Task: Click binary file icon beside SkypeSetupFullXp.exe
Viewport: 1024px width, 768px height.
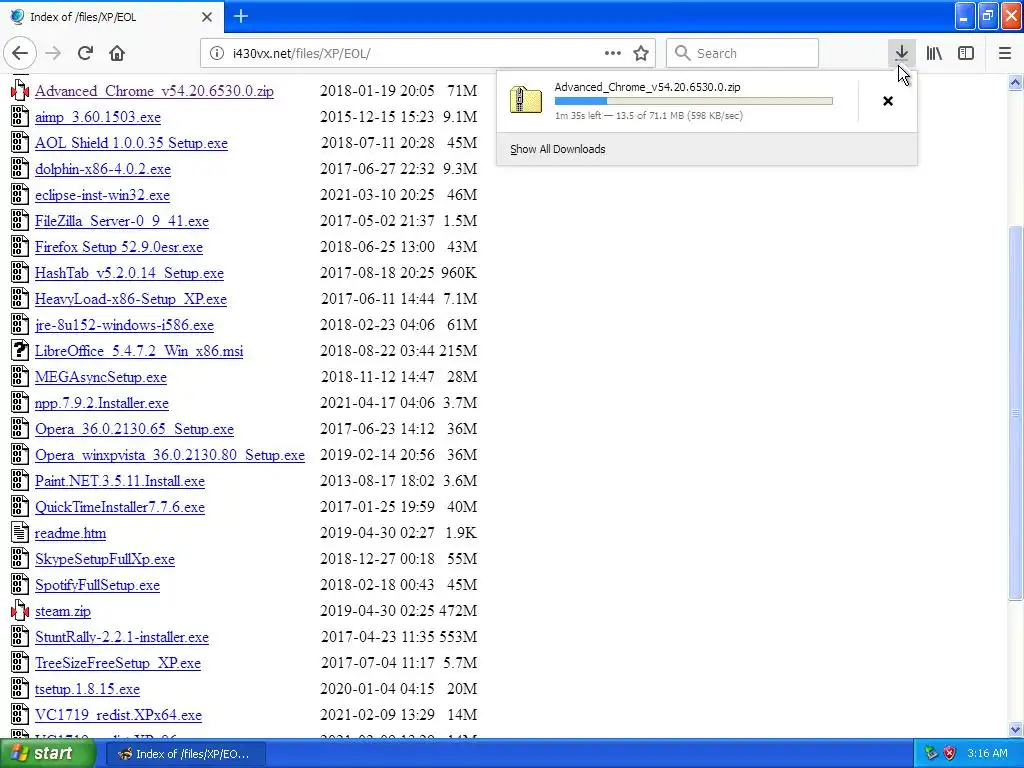Action: 20,558
